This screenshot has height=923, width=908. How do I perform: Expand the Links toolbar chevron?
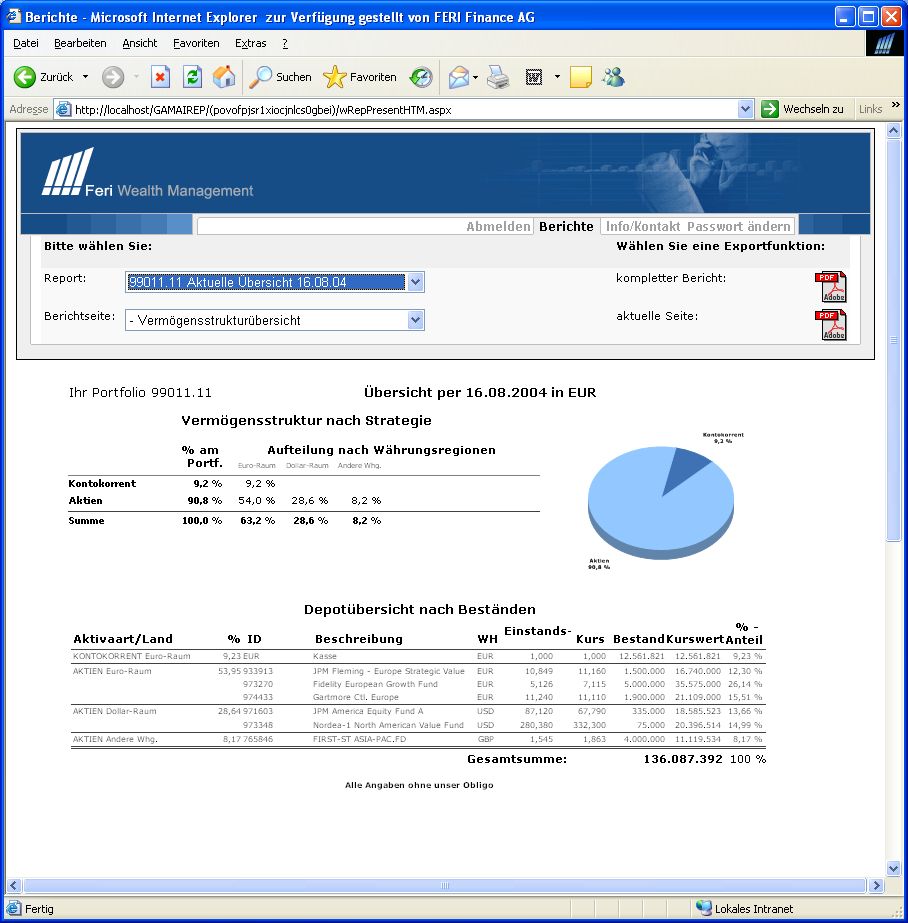896,105
